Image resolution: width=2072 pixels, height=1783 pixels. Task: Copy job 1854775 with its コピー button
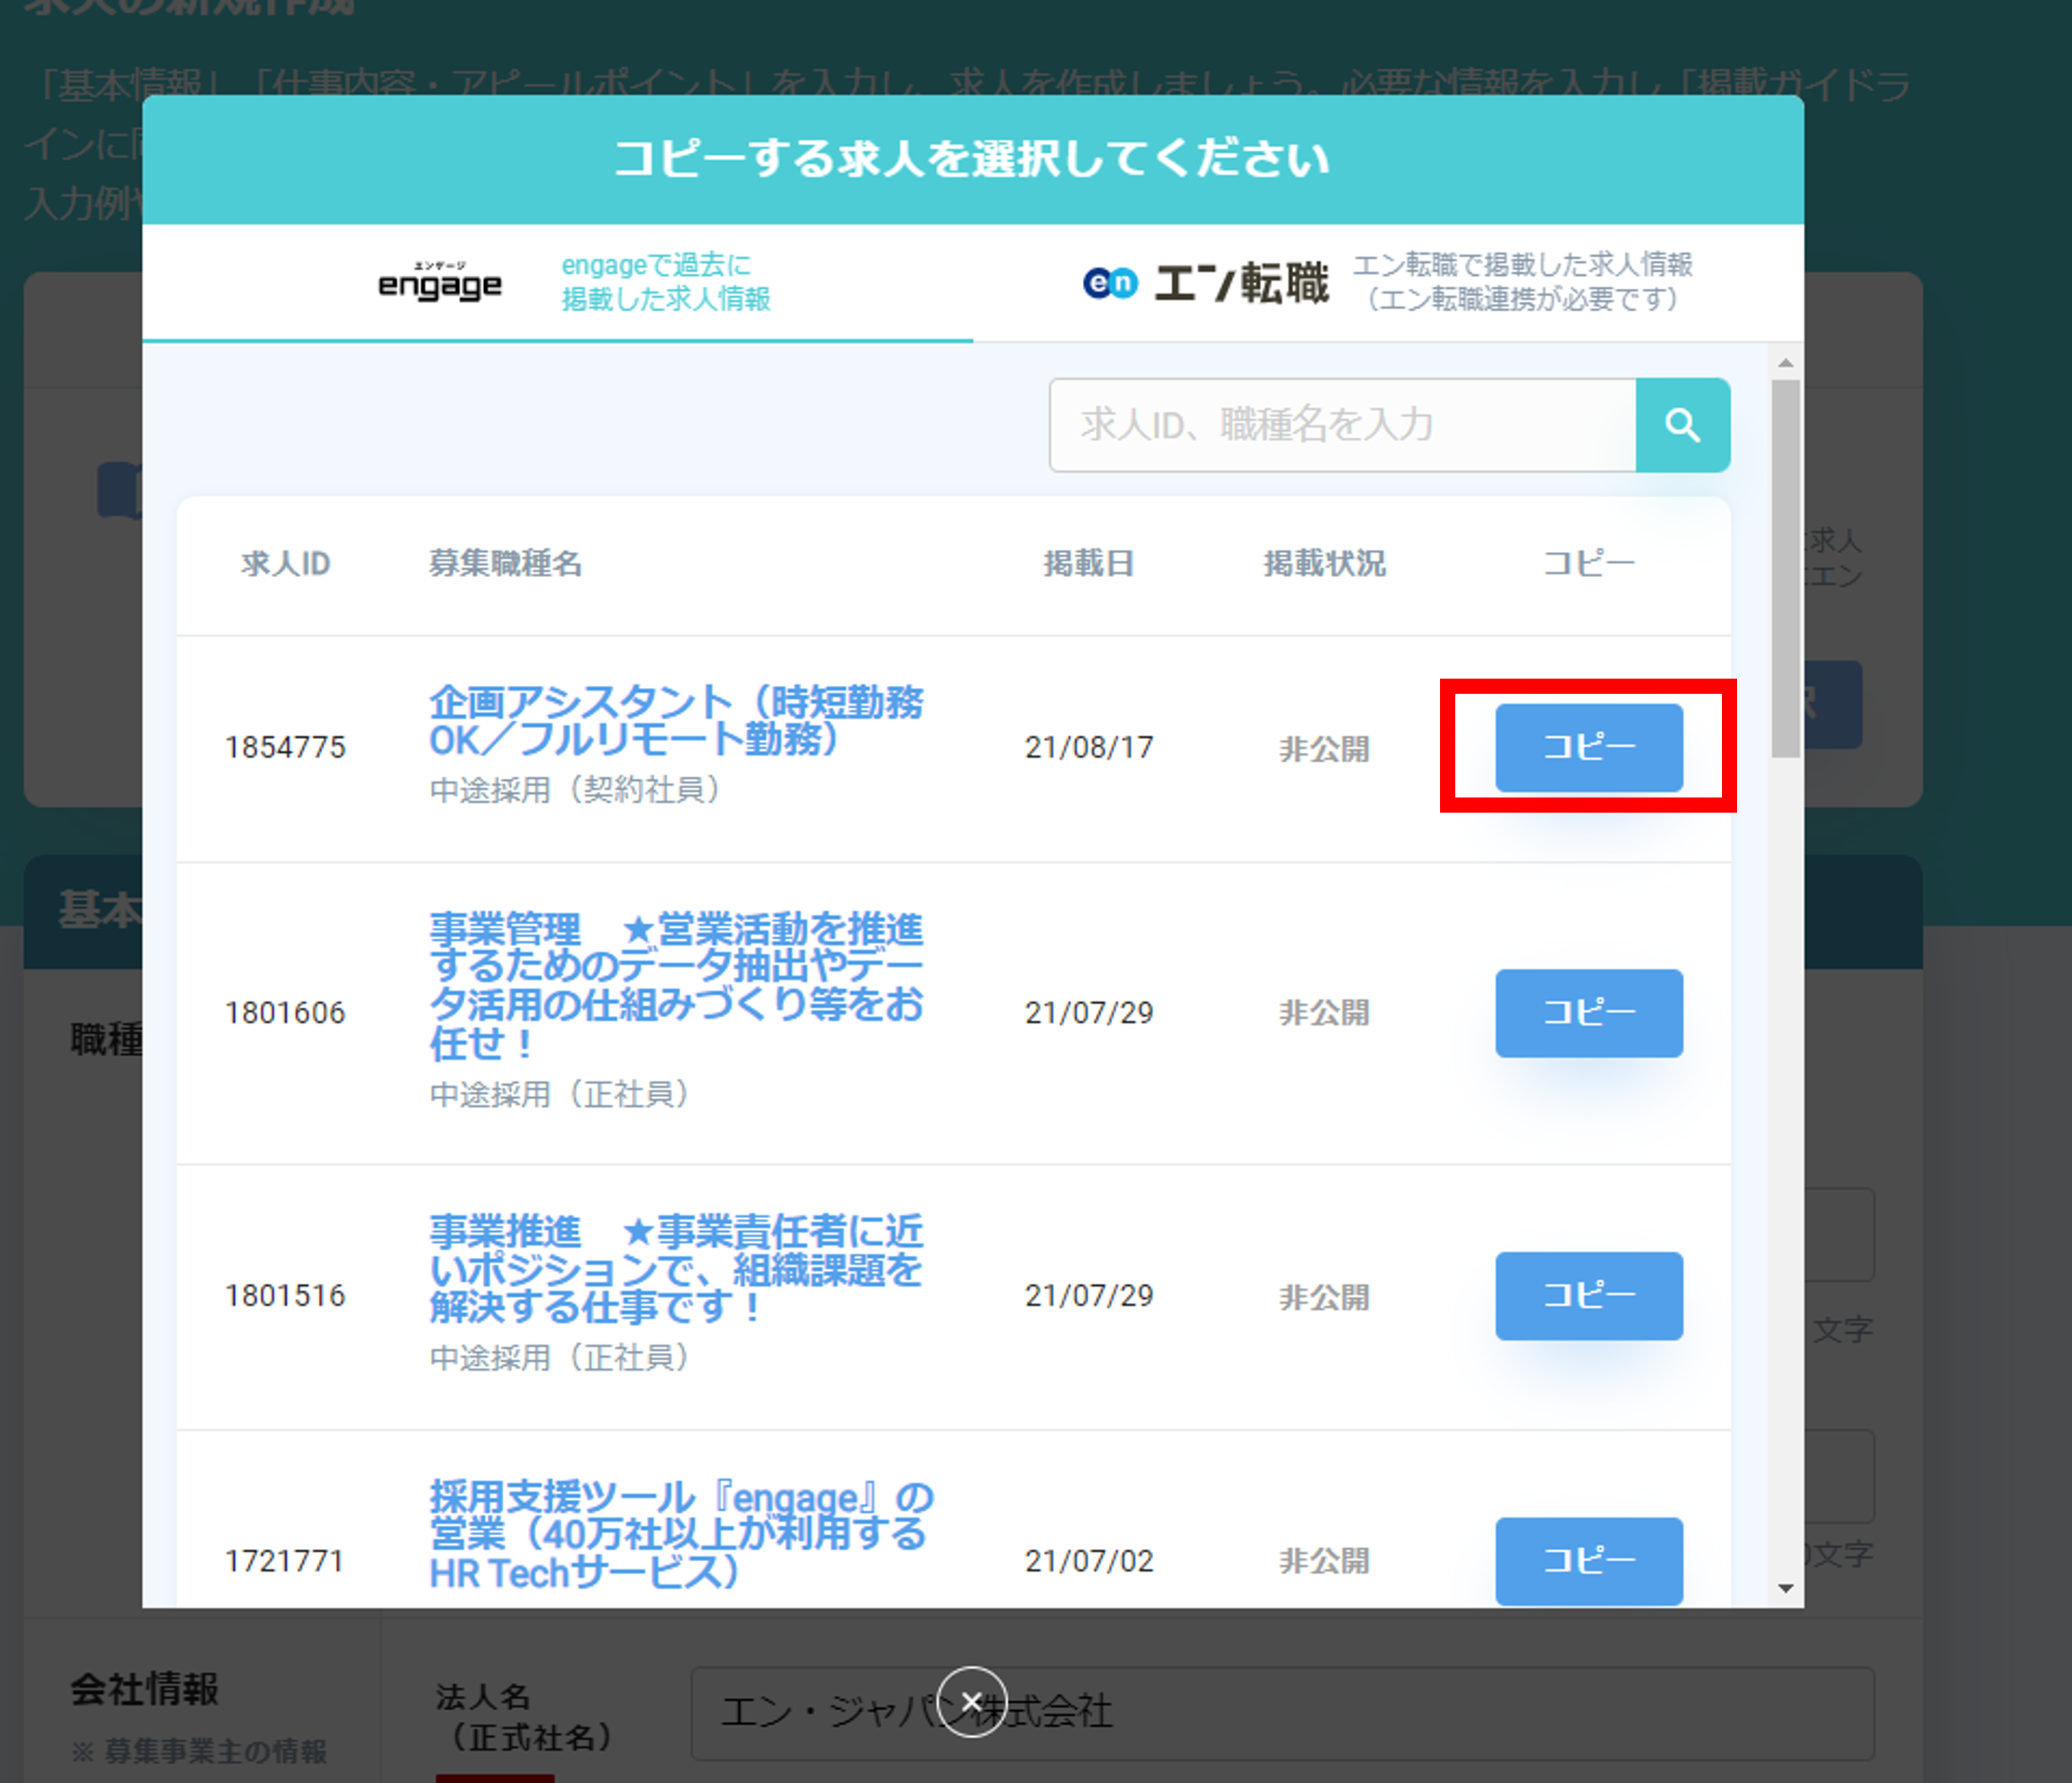click(x=1589, y=747)
